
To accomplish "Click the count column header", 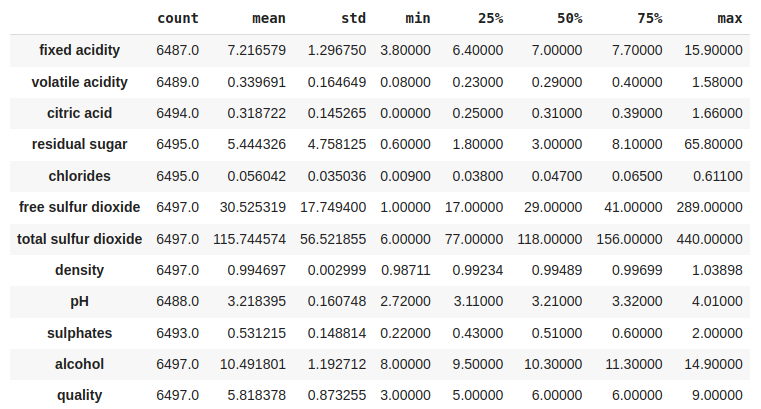I will tap(178, 18).
